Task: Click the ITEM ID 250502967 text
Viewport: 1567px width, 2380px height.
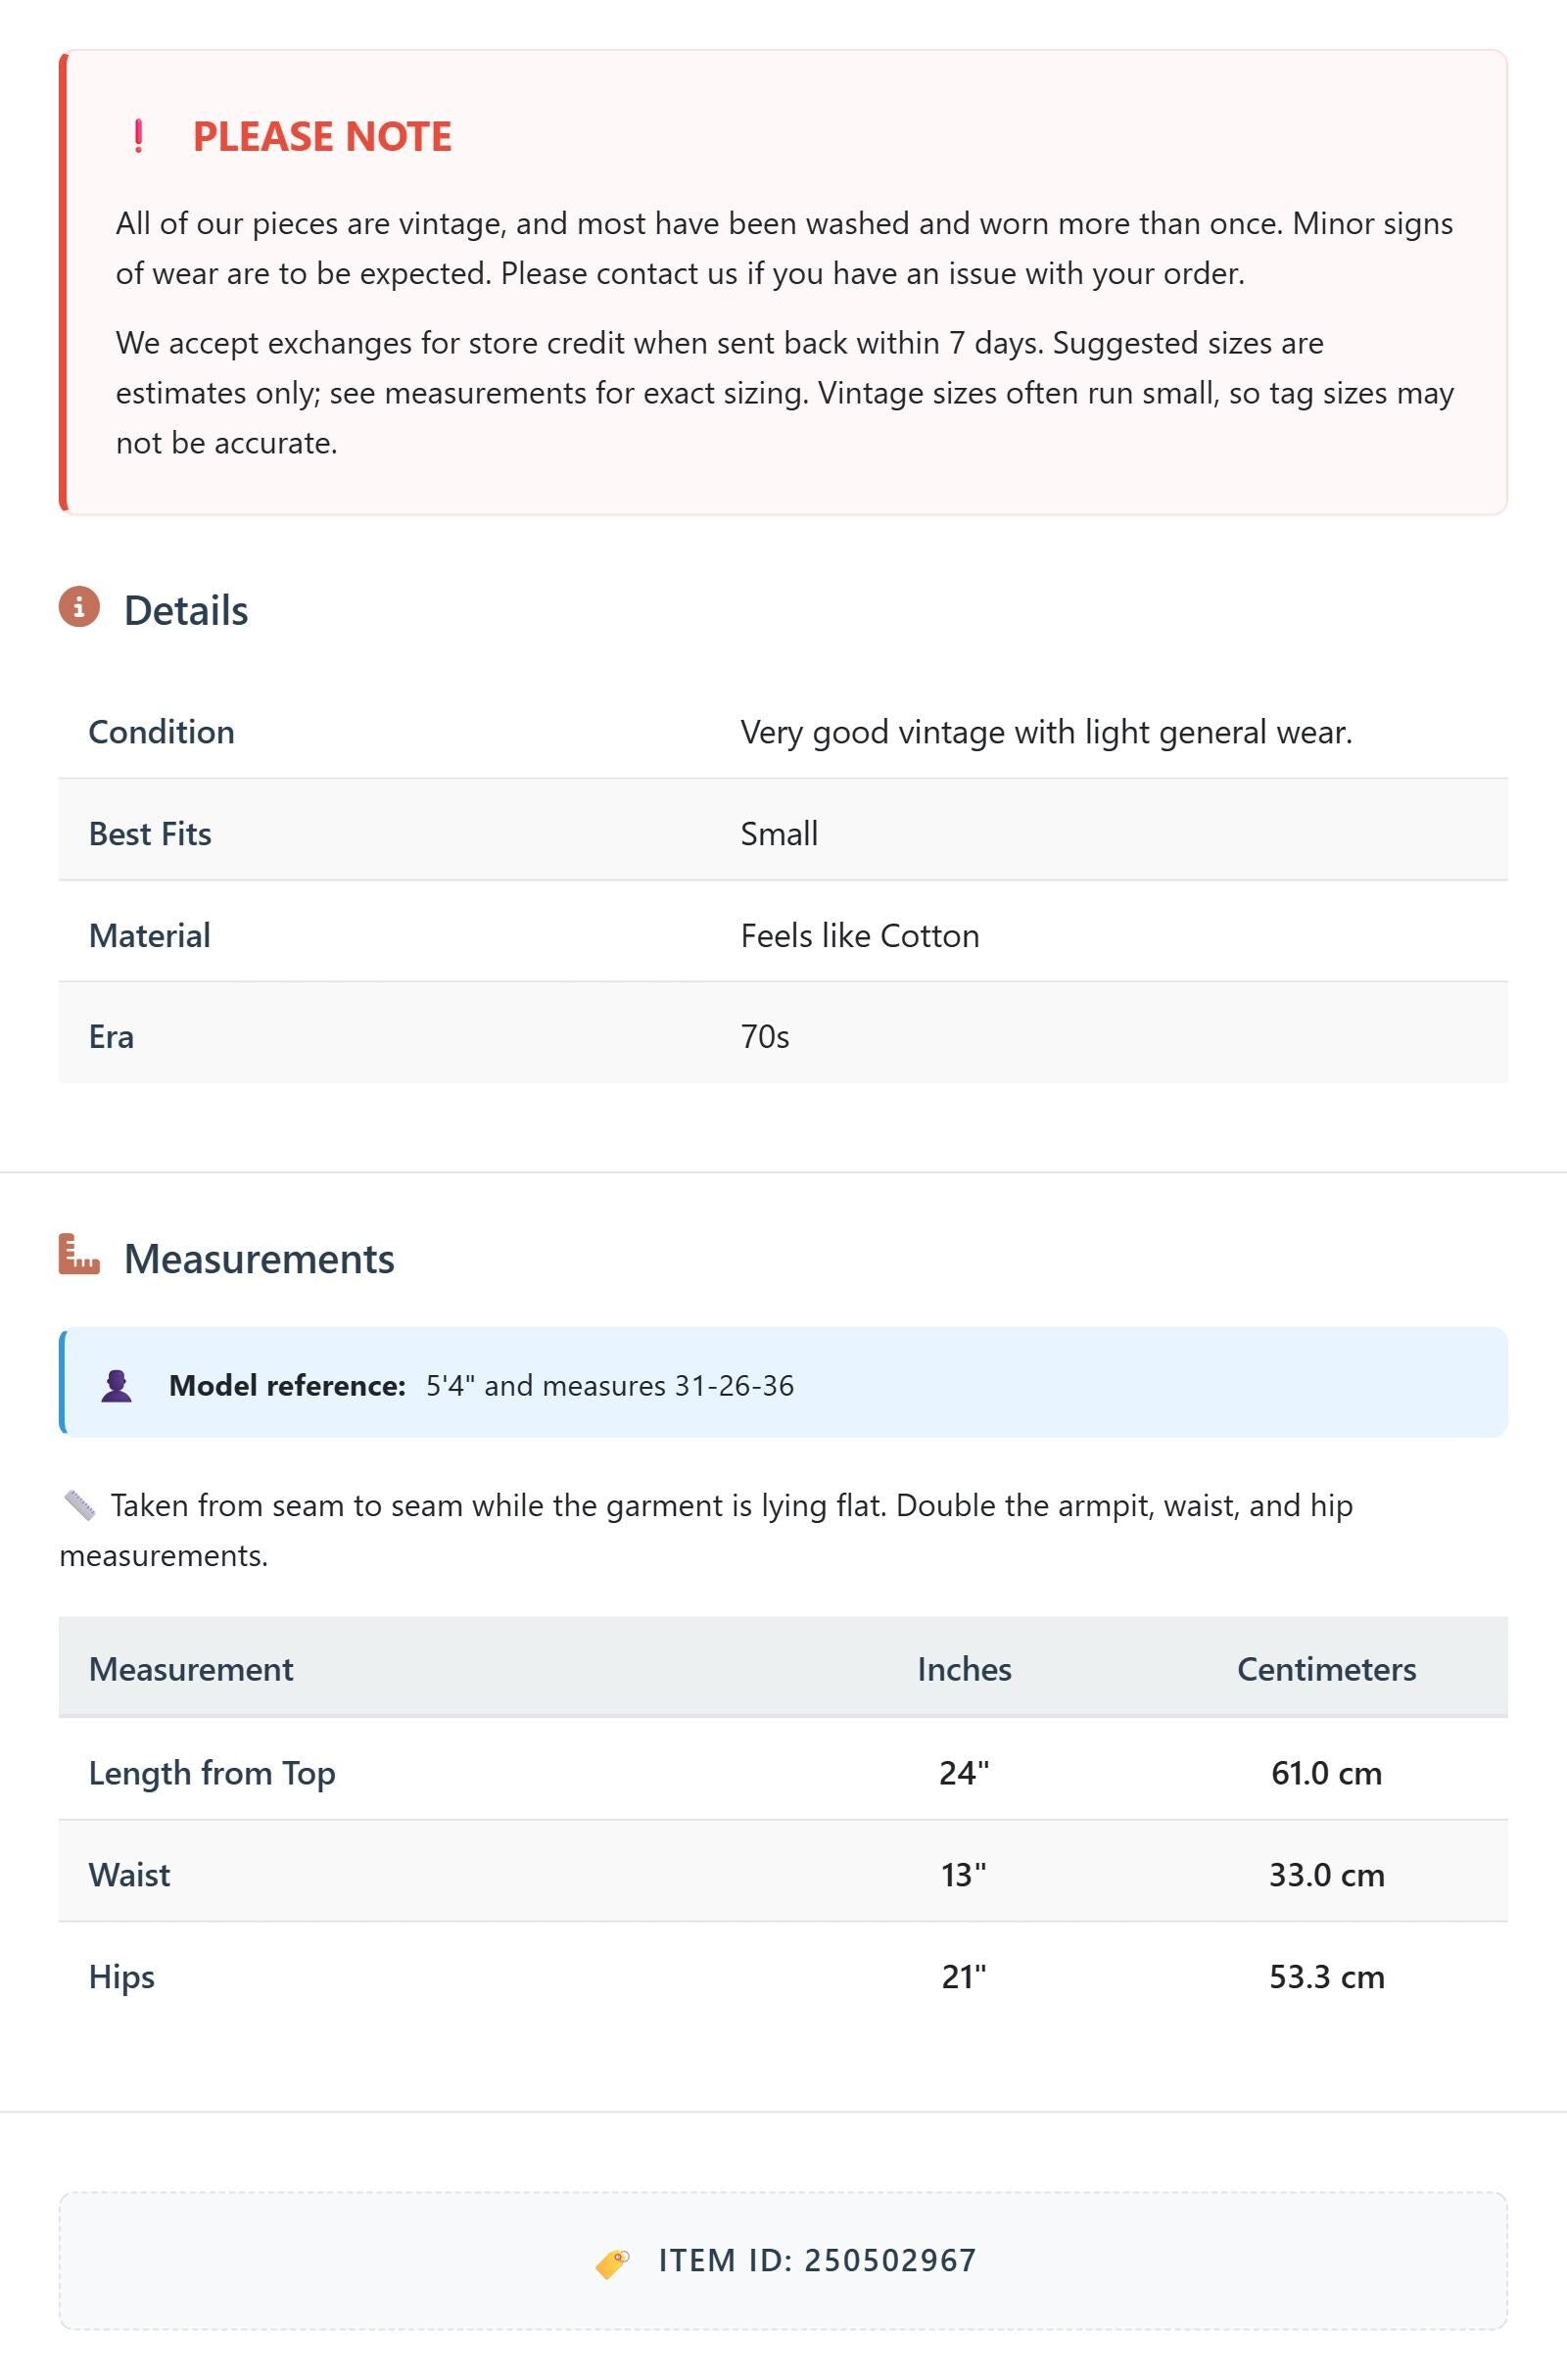Action: [x=817, y=2261]
